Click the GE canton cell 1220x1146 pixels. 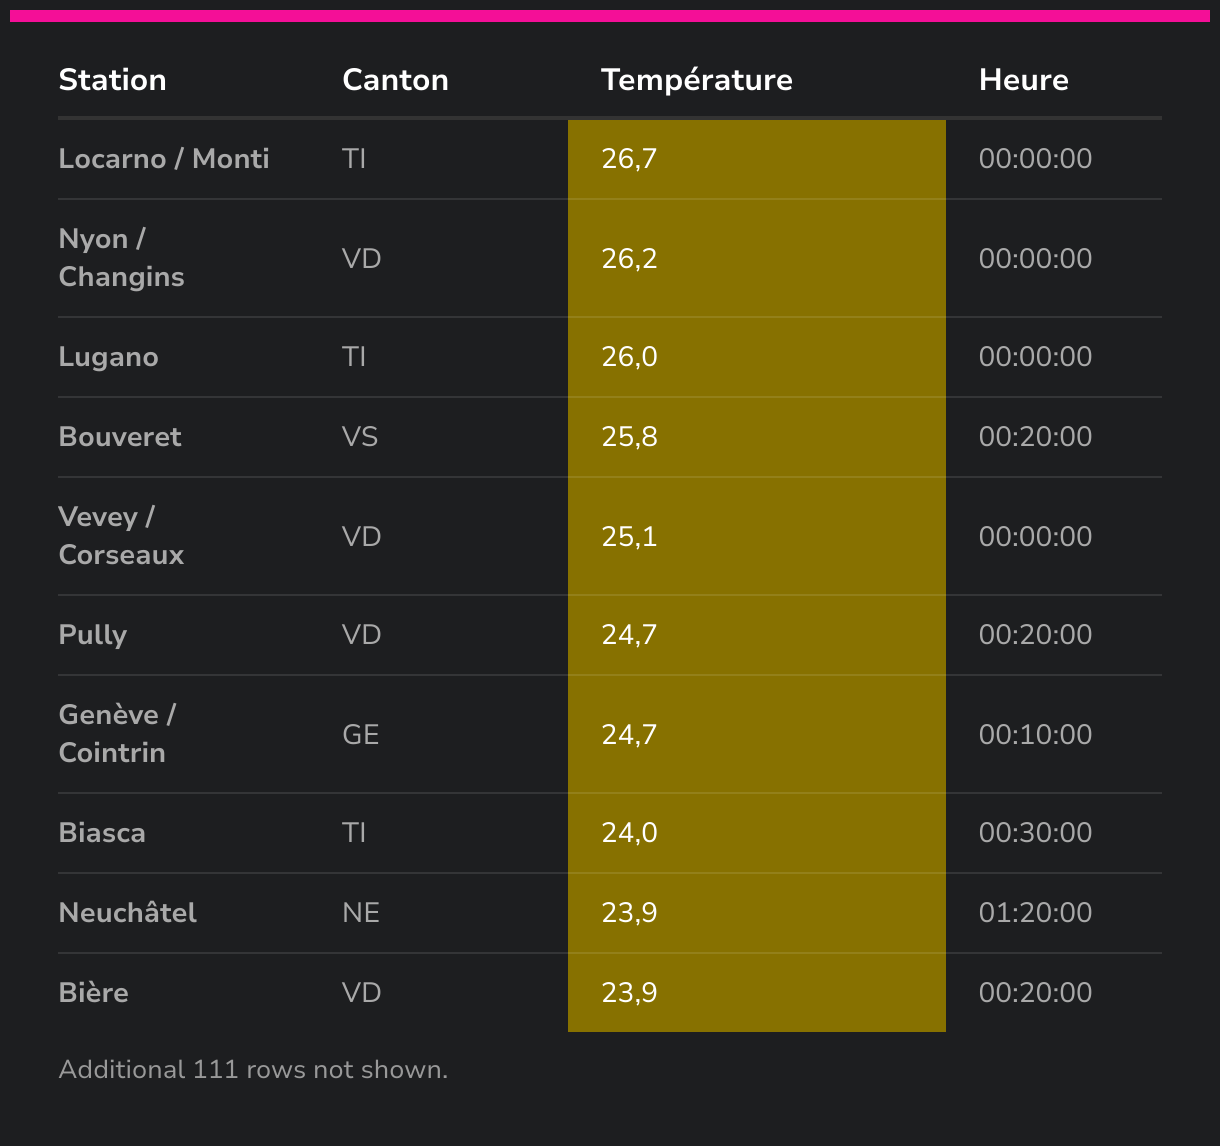pyautogui.click(x=361, y=735)
